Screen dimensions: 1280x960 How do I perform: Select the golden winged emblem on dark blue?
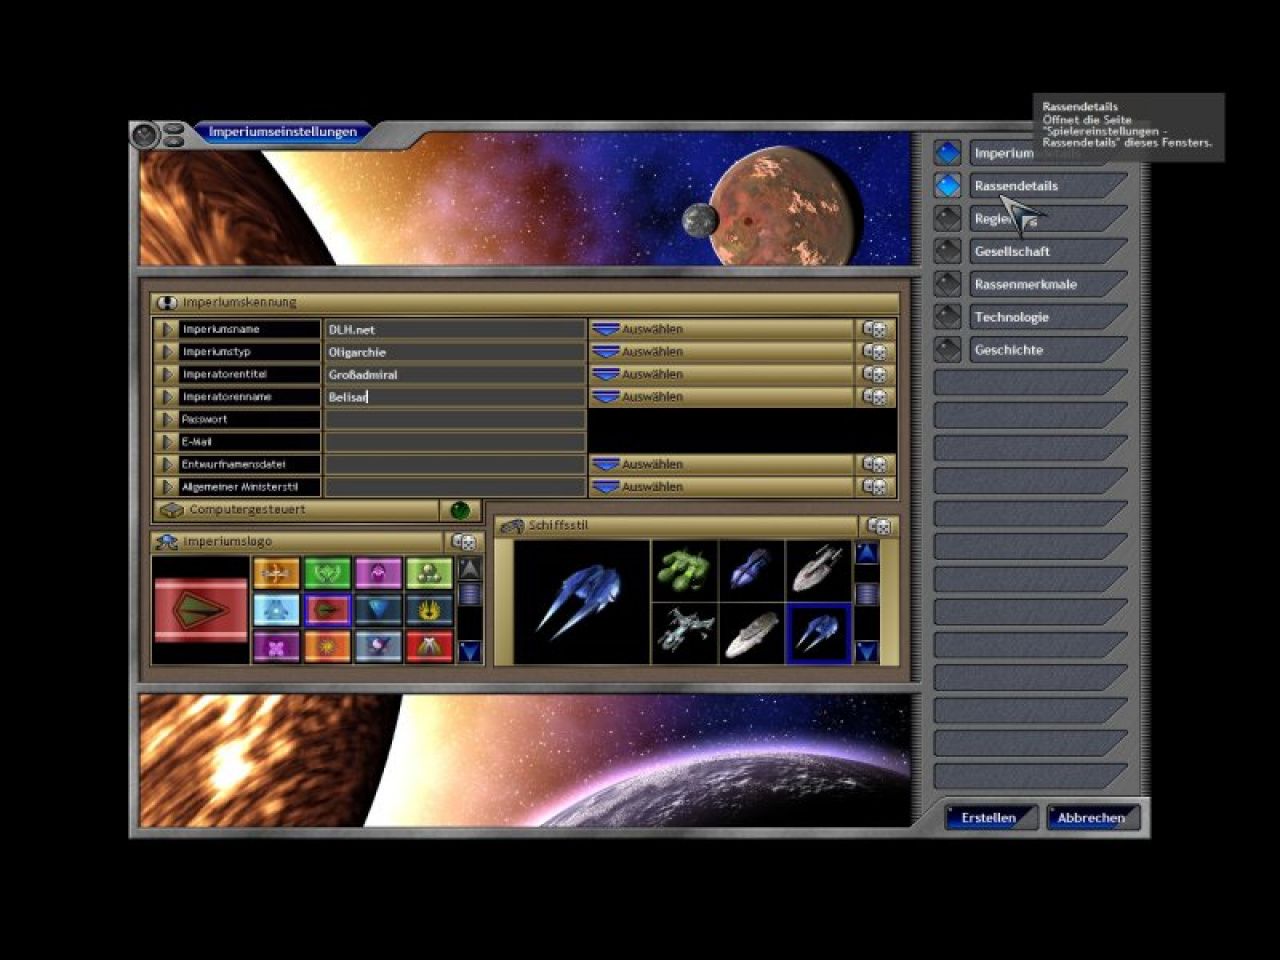[x=429, y=609]
